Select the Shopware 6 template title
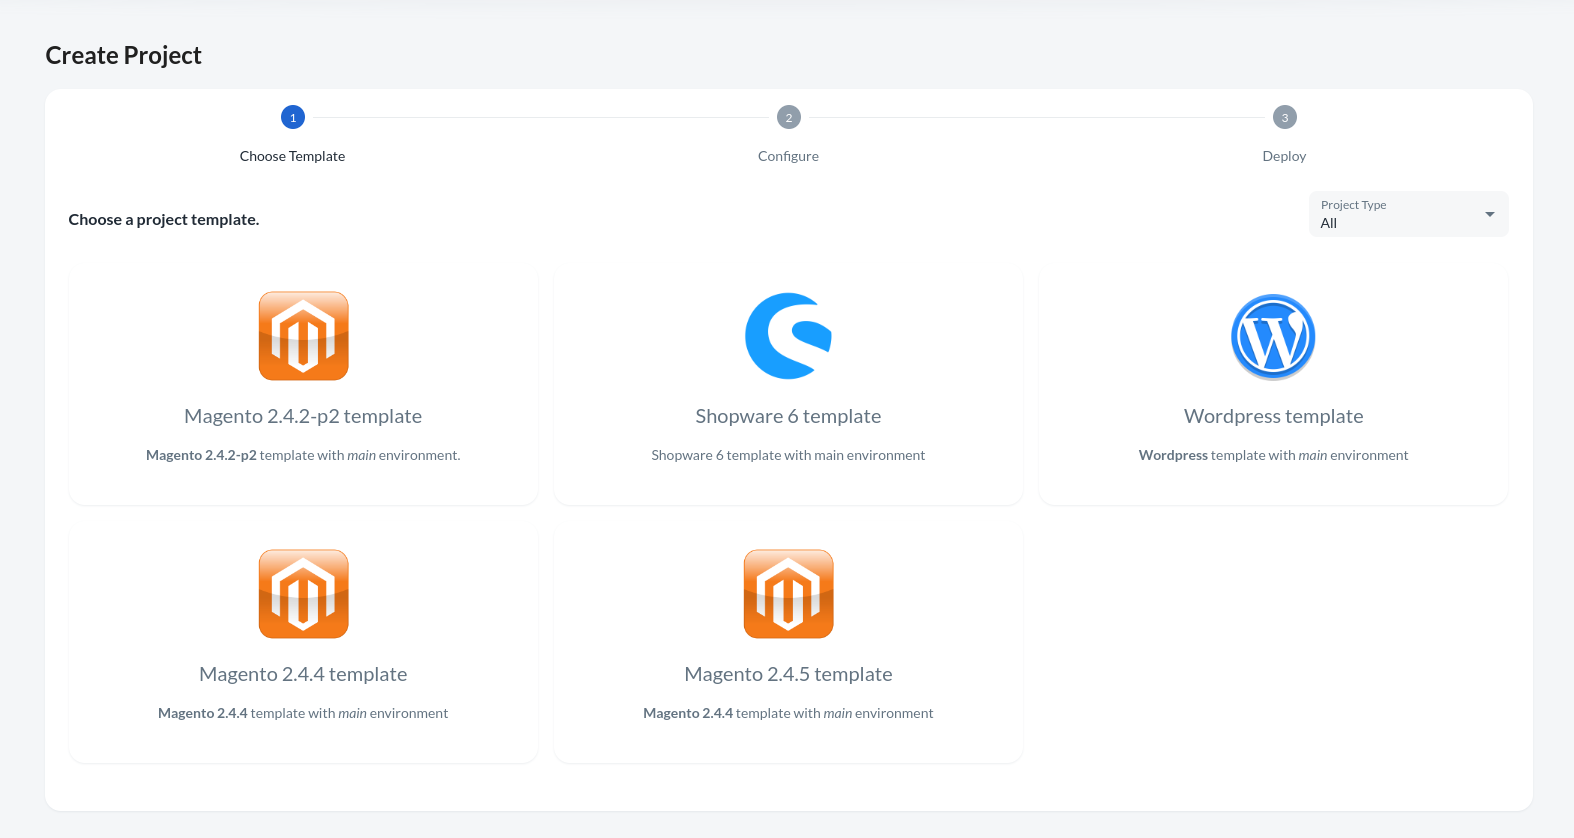This screenshot has width=1574, height=838. tap(788, 416)
